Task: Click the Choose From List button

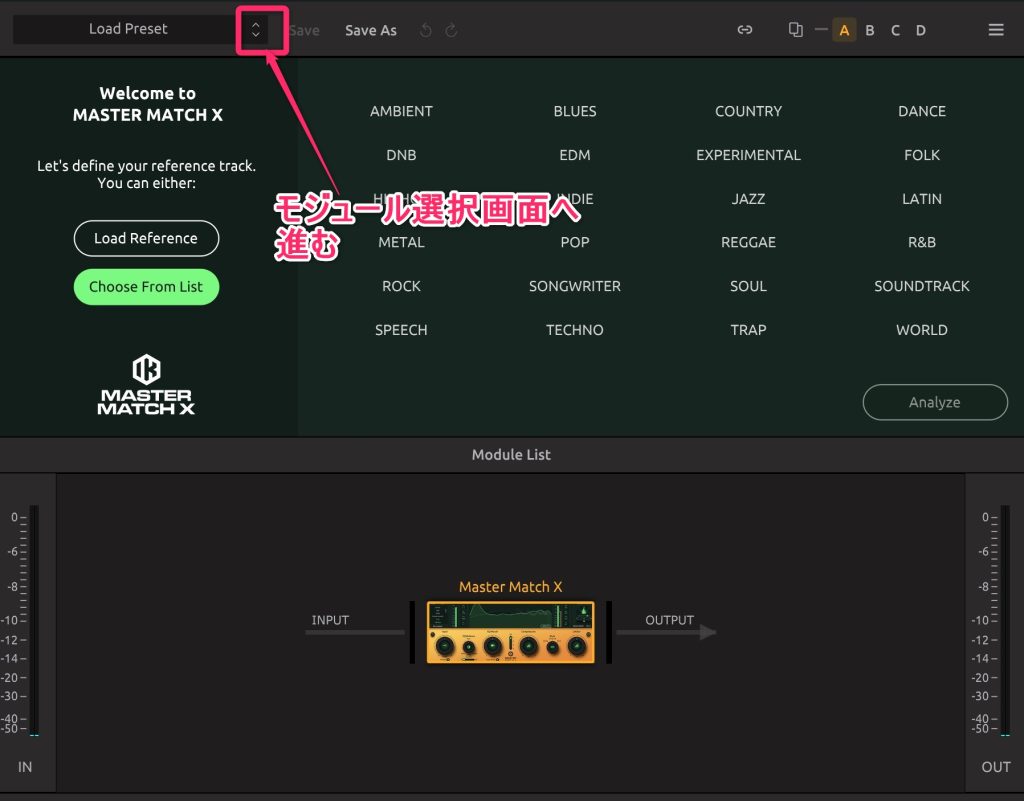Action: 146,286
